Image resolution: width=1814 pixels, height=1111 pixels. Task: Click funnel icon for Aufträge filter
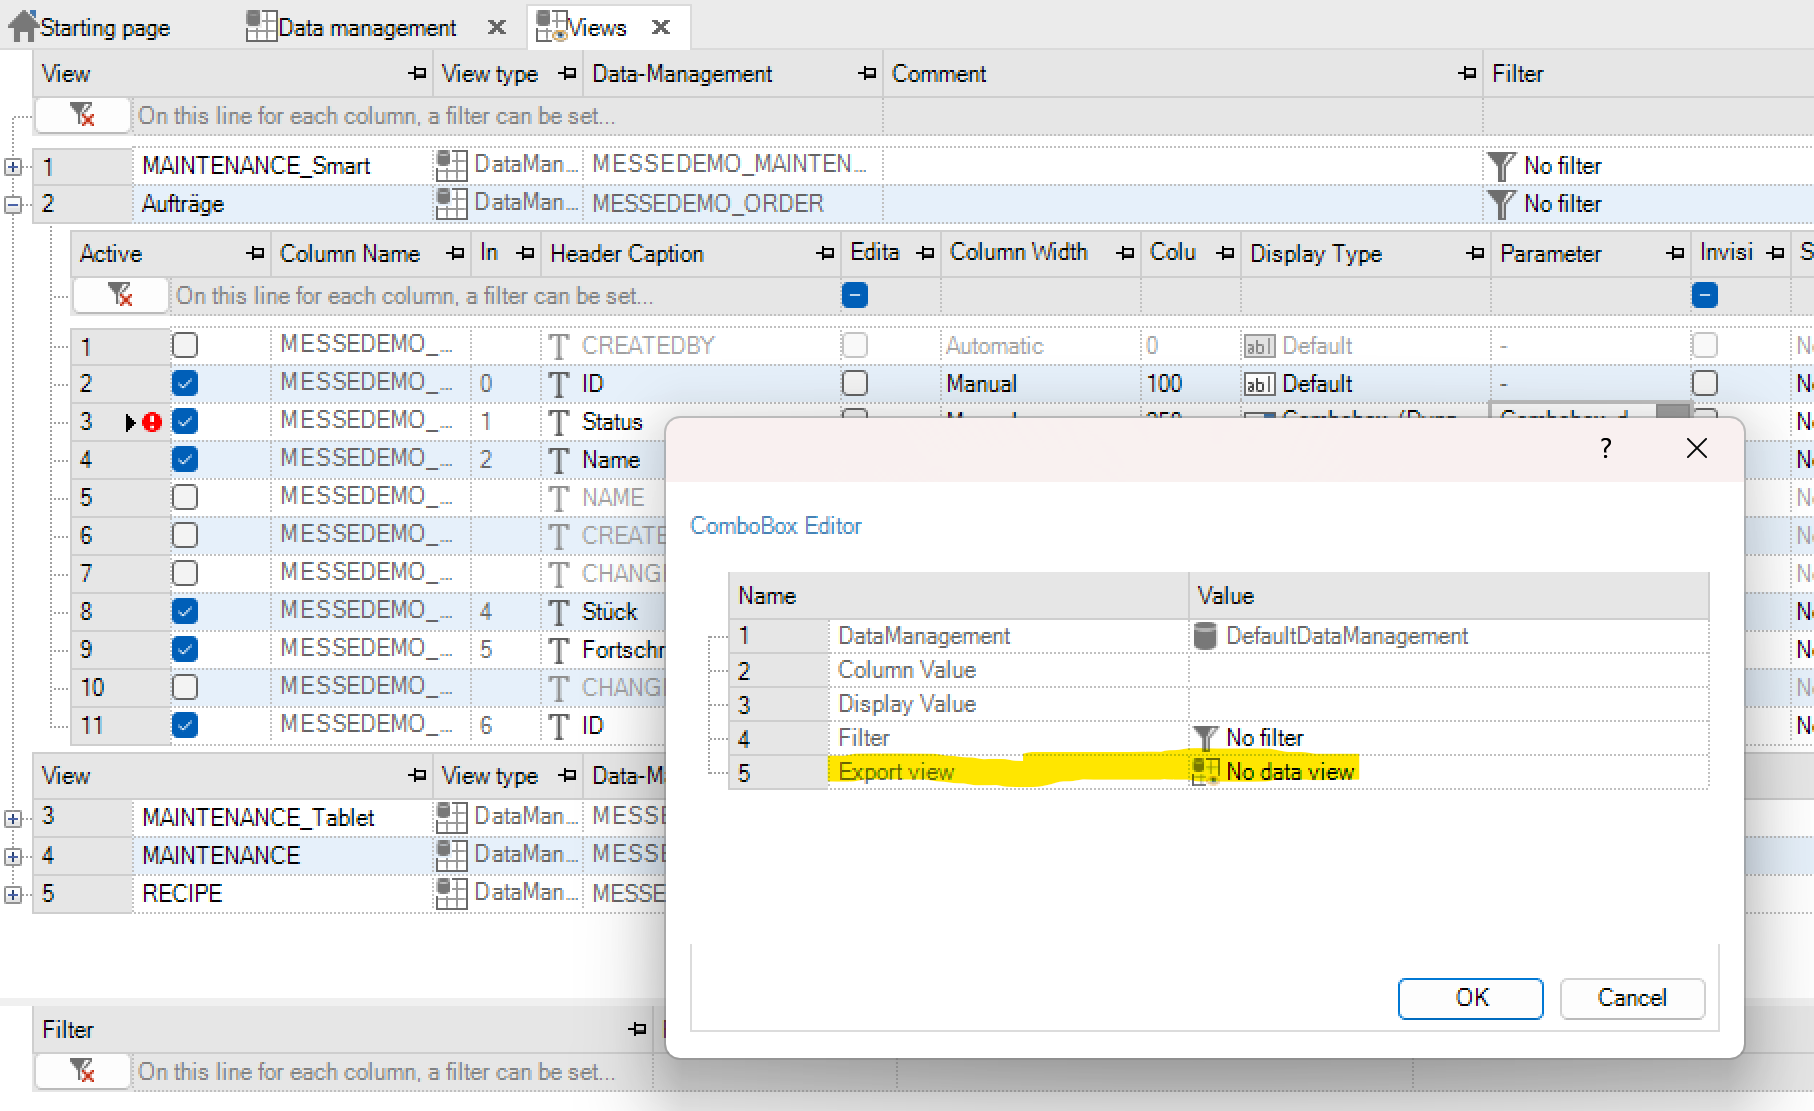1501,204
